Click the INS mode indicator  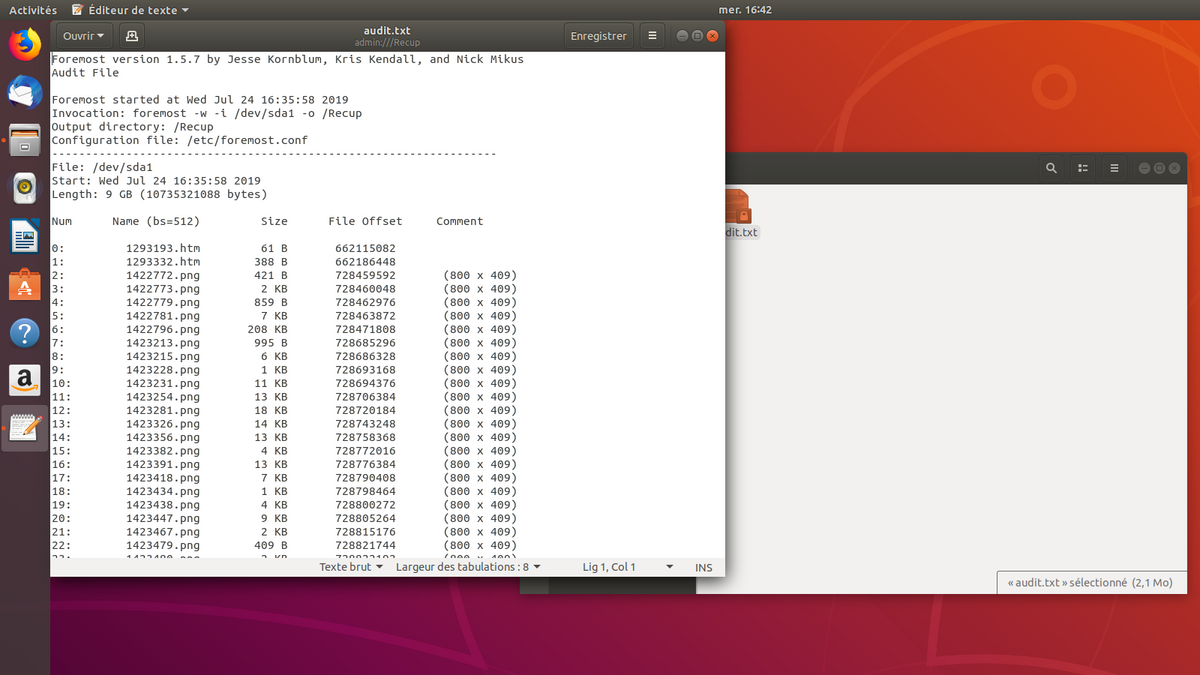(704, 567)
